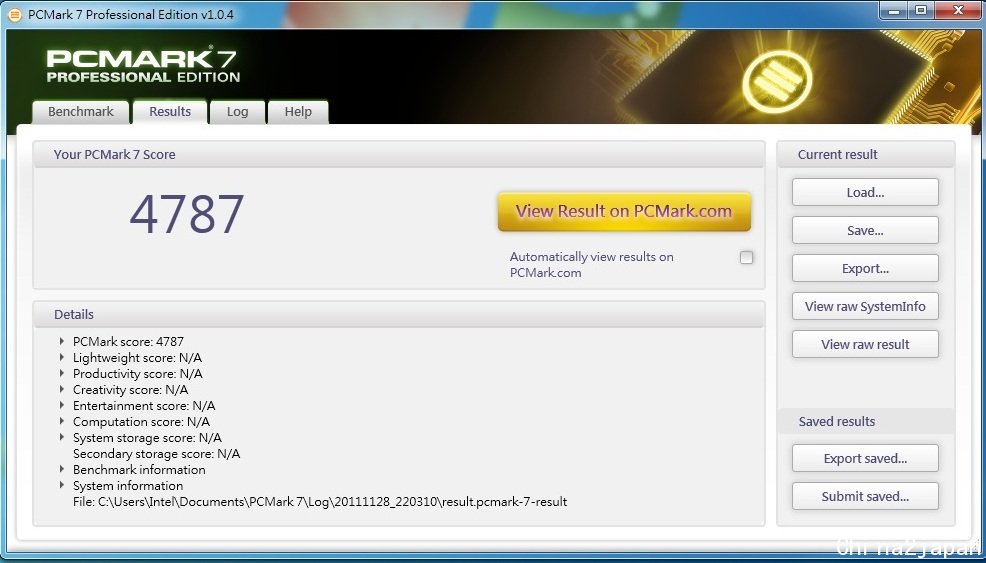Open View raw SystemInfo
Screen dimensions: 986x563
(865, 306)
